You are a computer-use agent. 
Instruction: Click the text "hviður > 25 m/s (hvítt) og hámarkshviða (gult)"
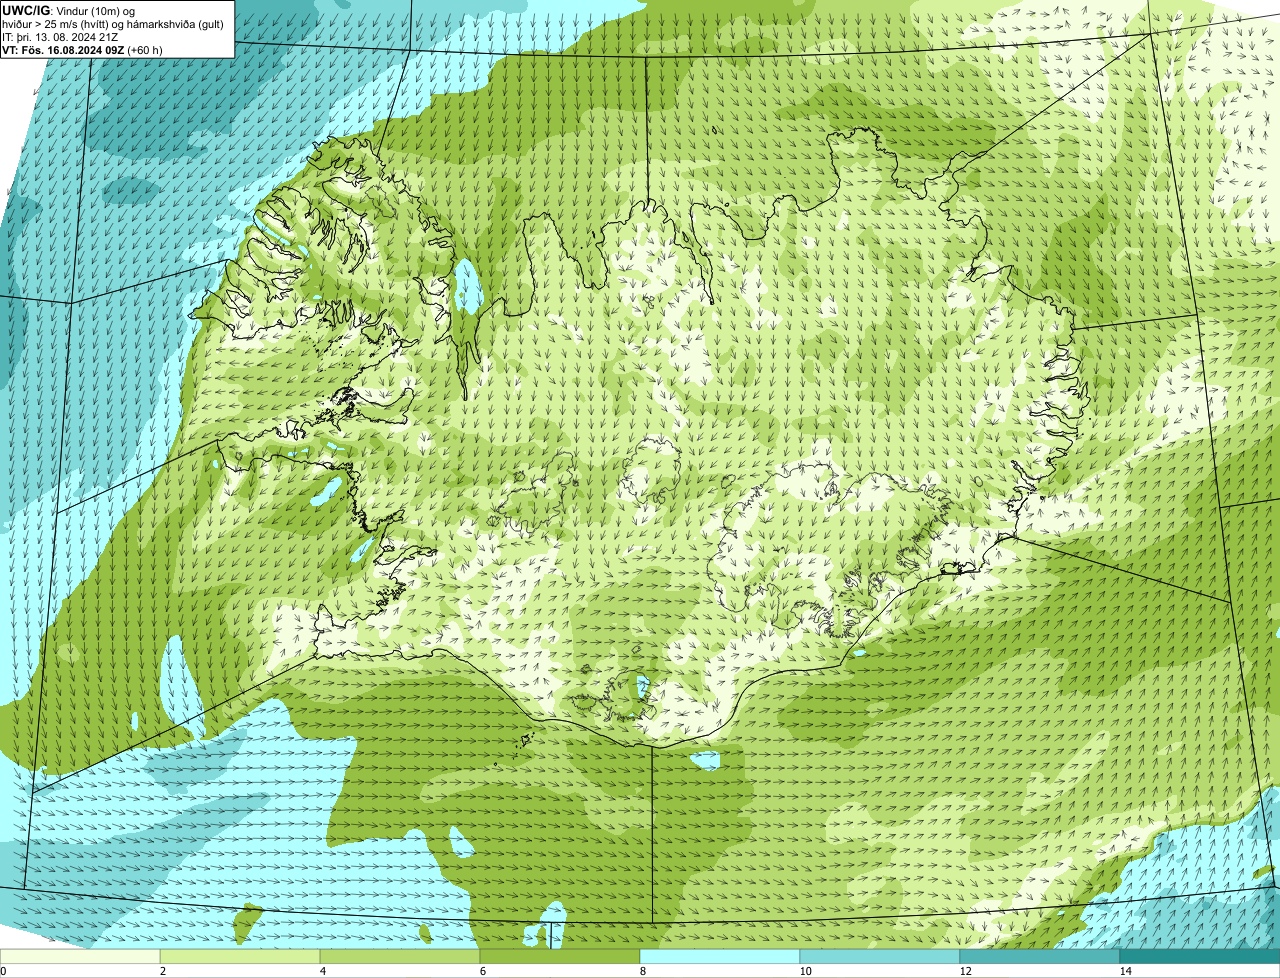coord(113,23)
